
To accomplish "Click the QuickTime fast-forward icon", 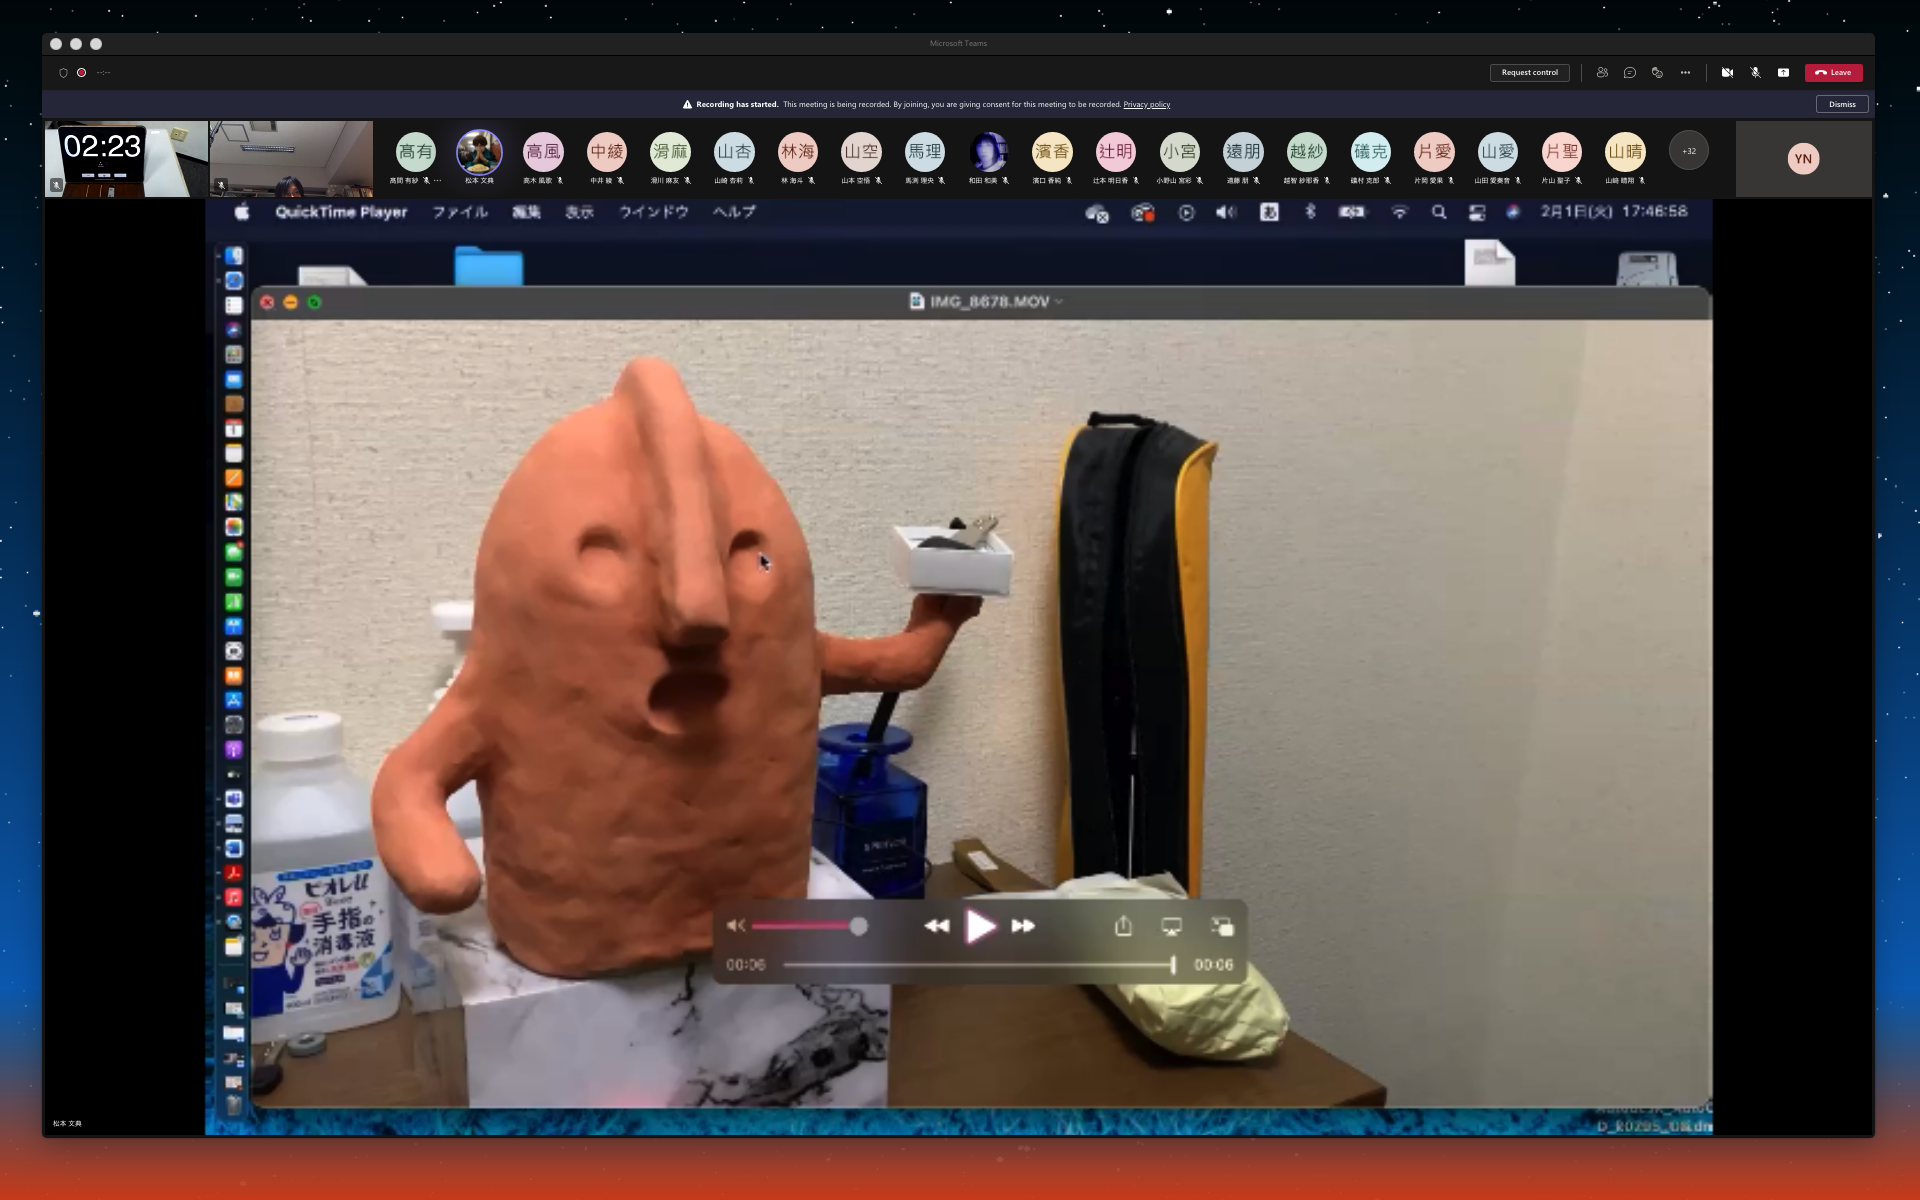I will (1023, 926).
